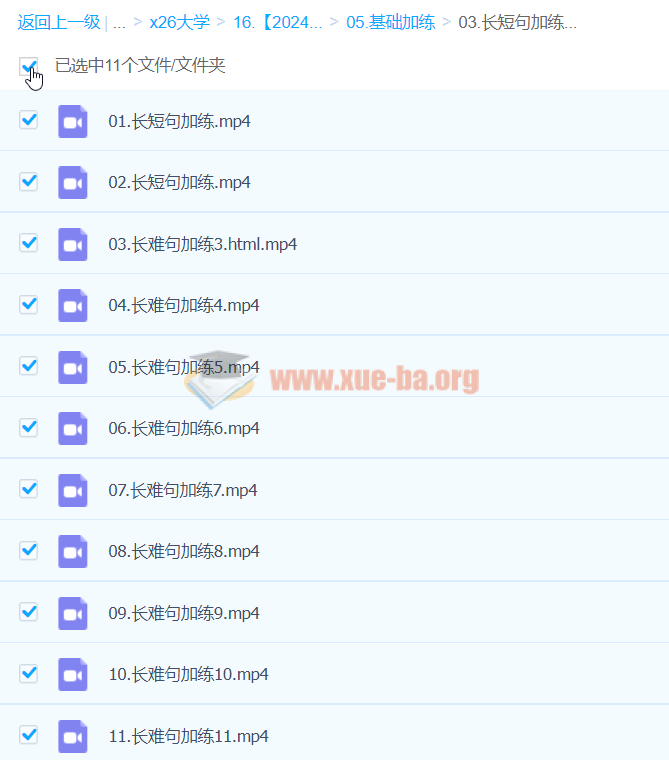Navigate to 05.基础加练 breadcrumb folder
669x760 pixels.
(391, 22)
